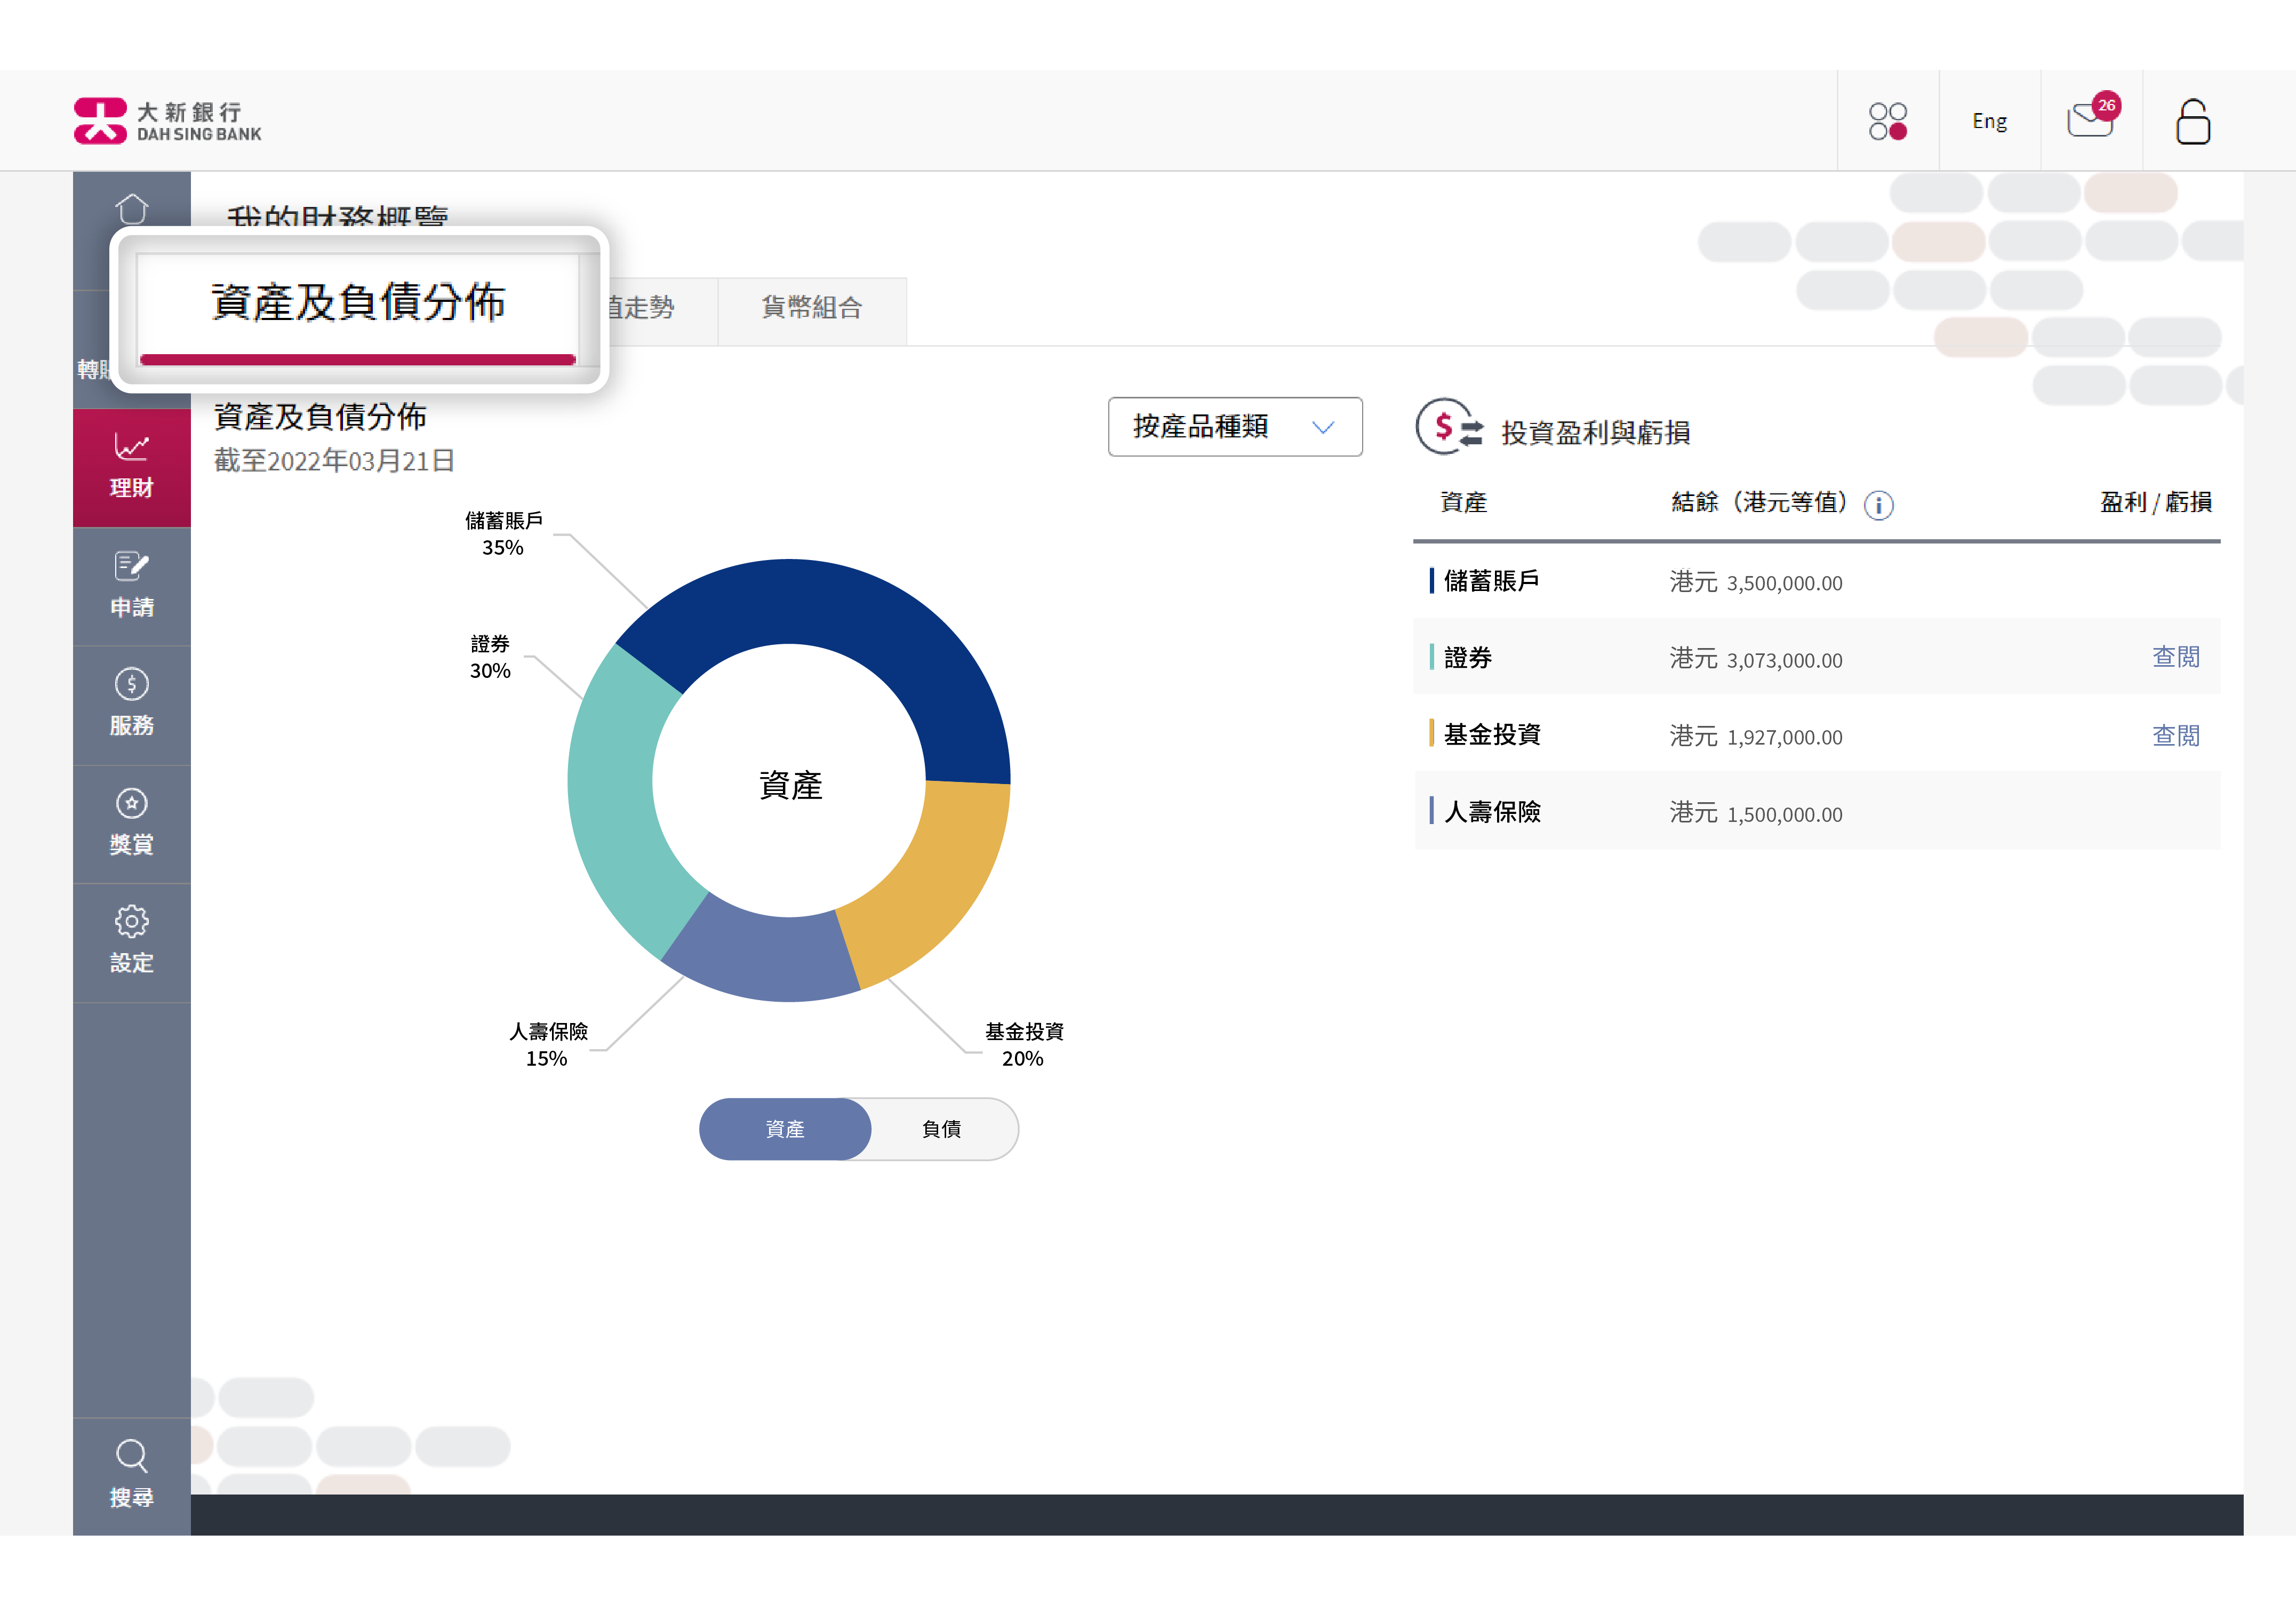Click the 基金投資 20% chart label

1023,1045
